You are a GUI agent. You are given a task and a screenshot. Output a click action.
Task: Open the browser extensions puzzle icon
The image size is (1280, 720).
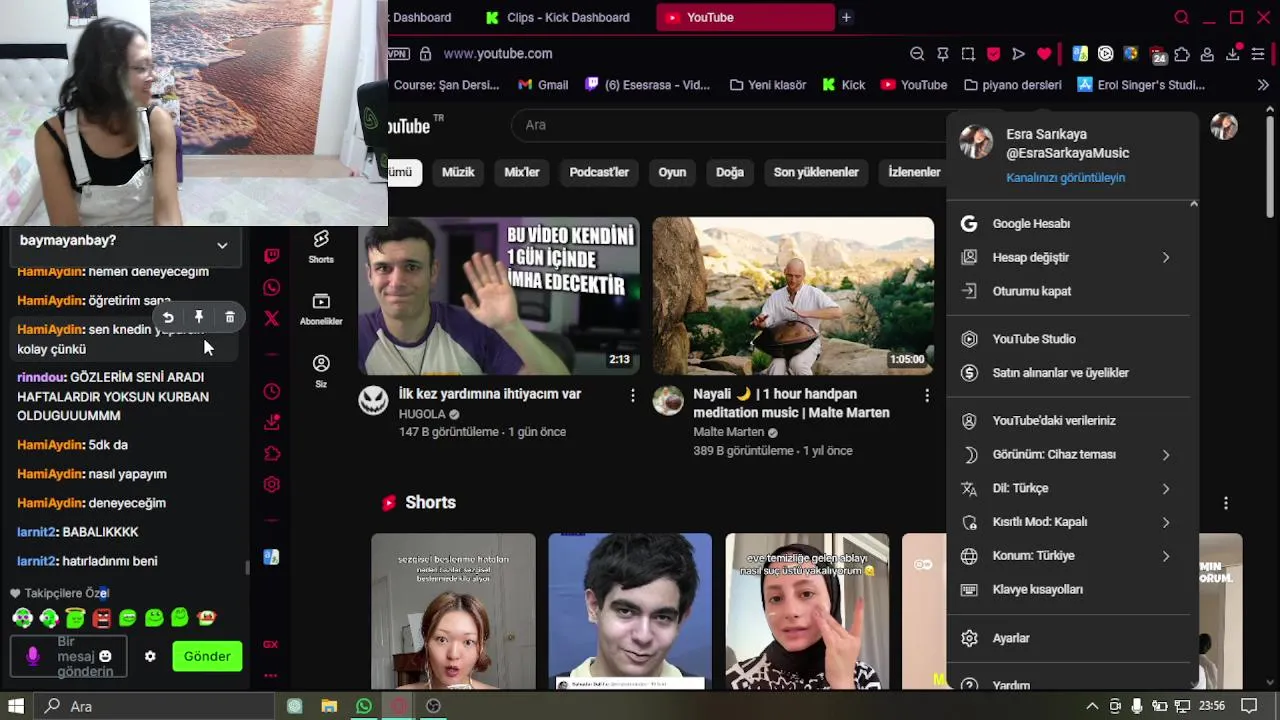1182,54
